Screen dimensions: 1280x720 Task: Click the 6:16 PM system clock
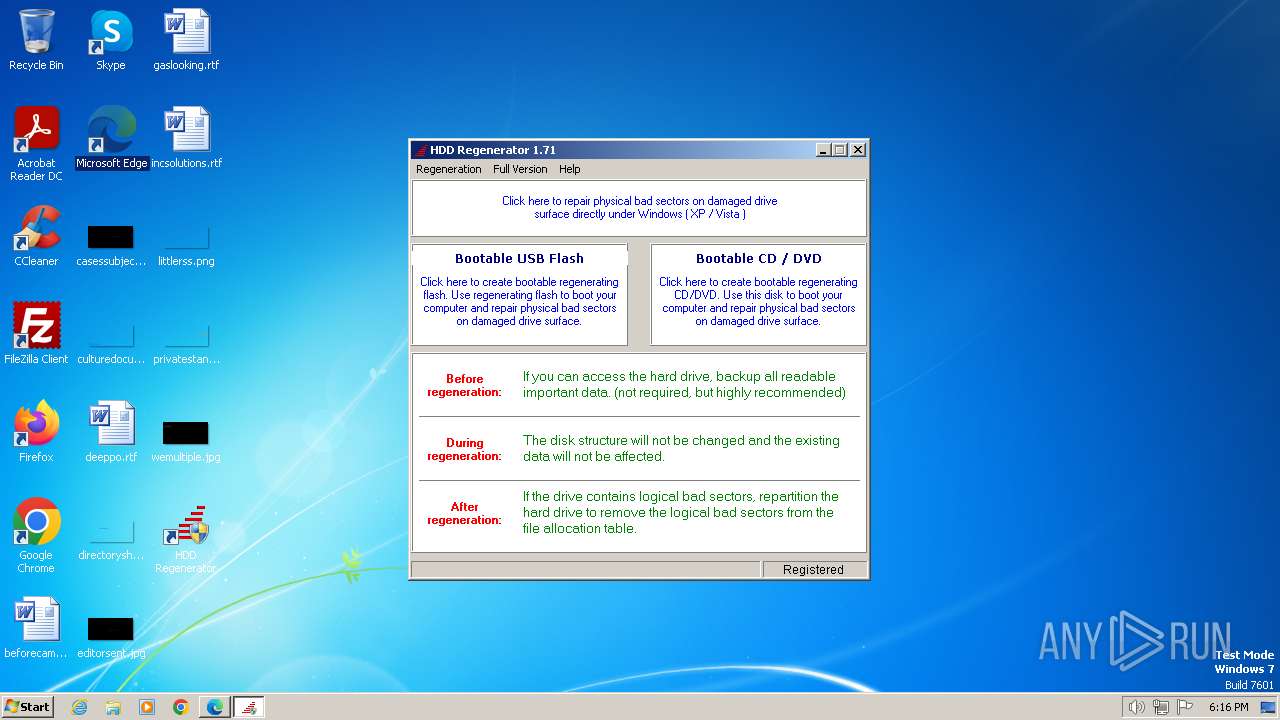coord(1228,707)
